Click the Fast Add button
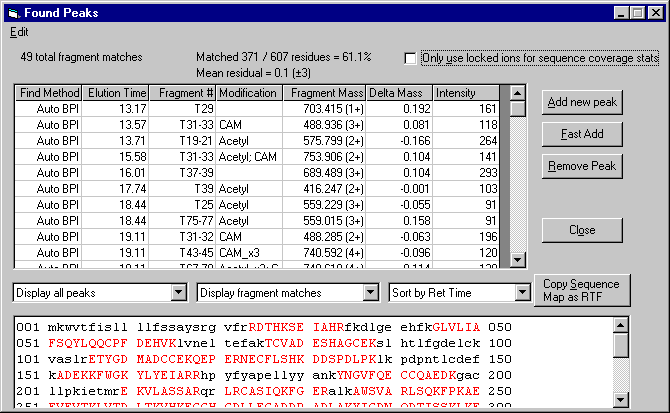 pos(582,134)
